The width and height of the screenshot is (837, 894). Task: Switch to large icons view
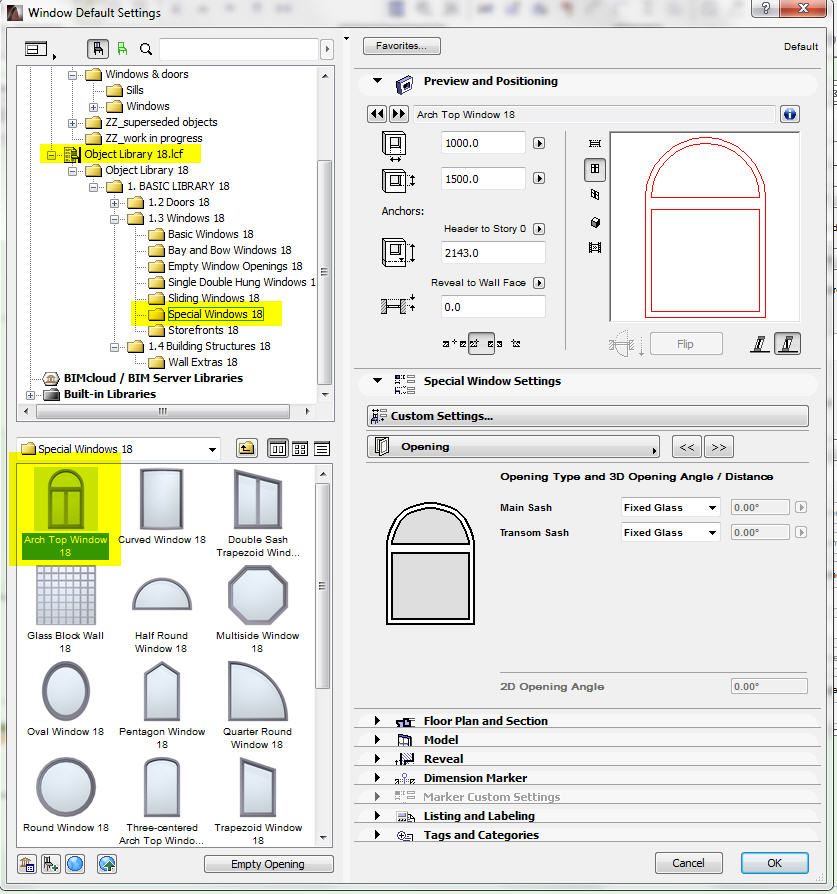[278, 449]
